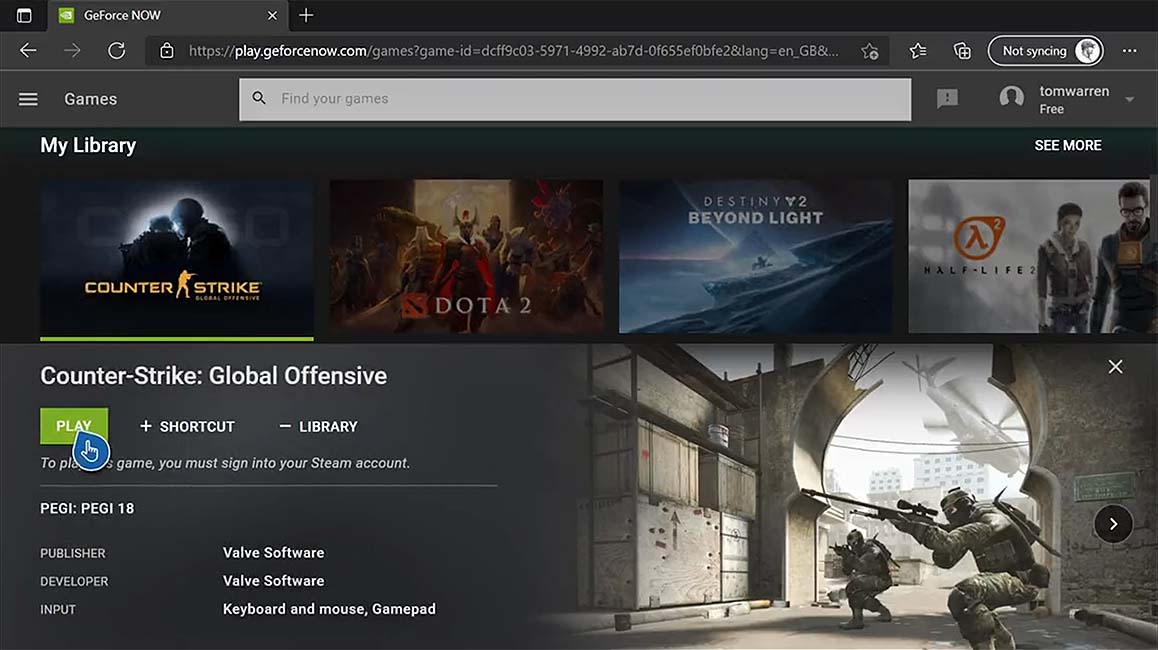Viewport: 1158px width, 650px height.
Task: Click the Counter-Strike: Global Offensive title
Action: click(x=213, y=376)
